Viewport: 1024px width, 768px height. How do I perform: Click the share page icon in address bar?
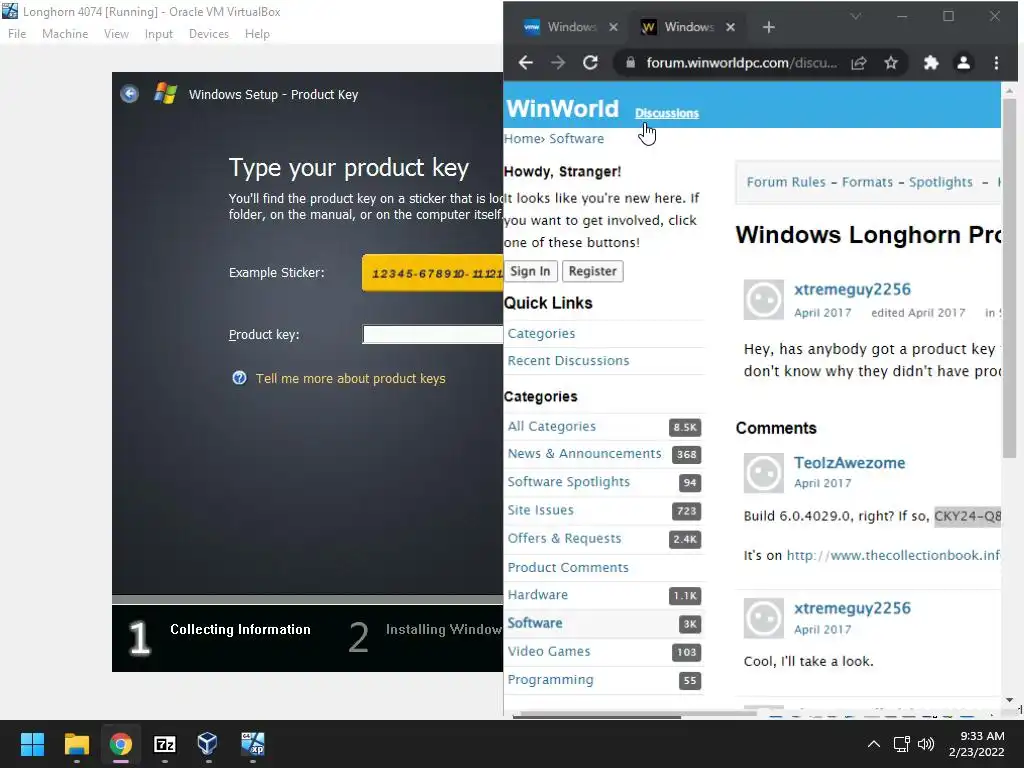[859, 63]
